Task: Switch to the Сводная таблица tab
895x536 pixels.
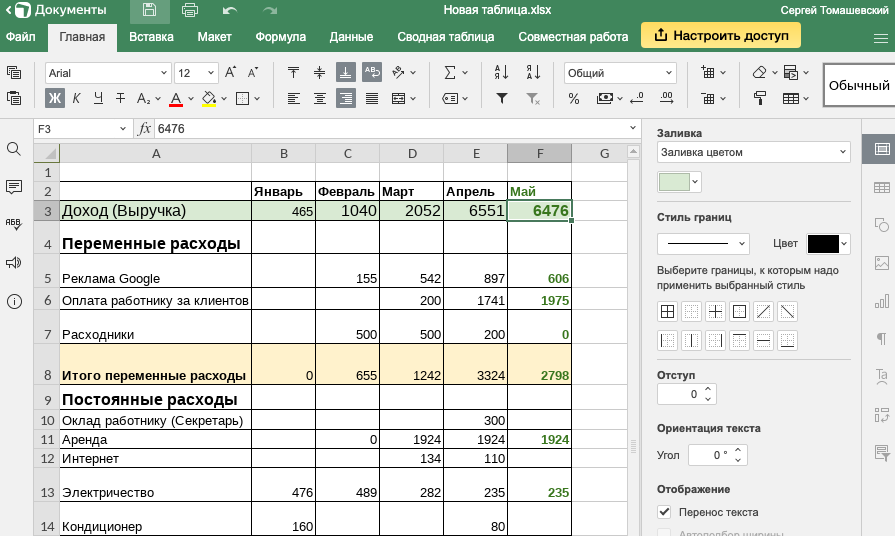Action: point(446,37)
